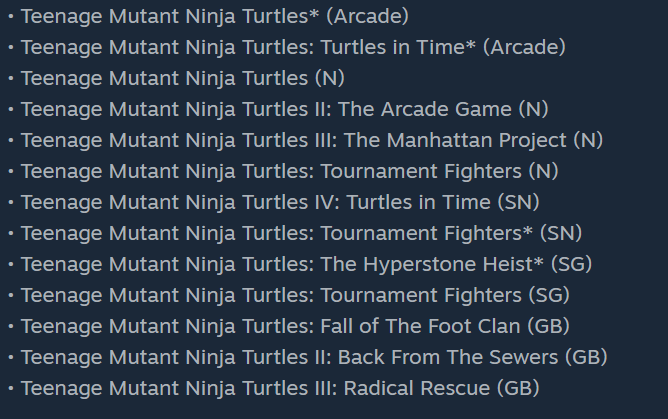Viewport: 668px width, 419px height.
Task: Click the (GB) tag after Back From The Sewers
Action: tap(586, 357)
